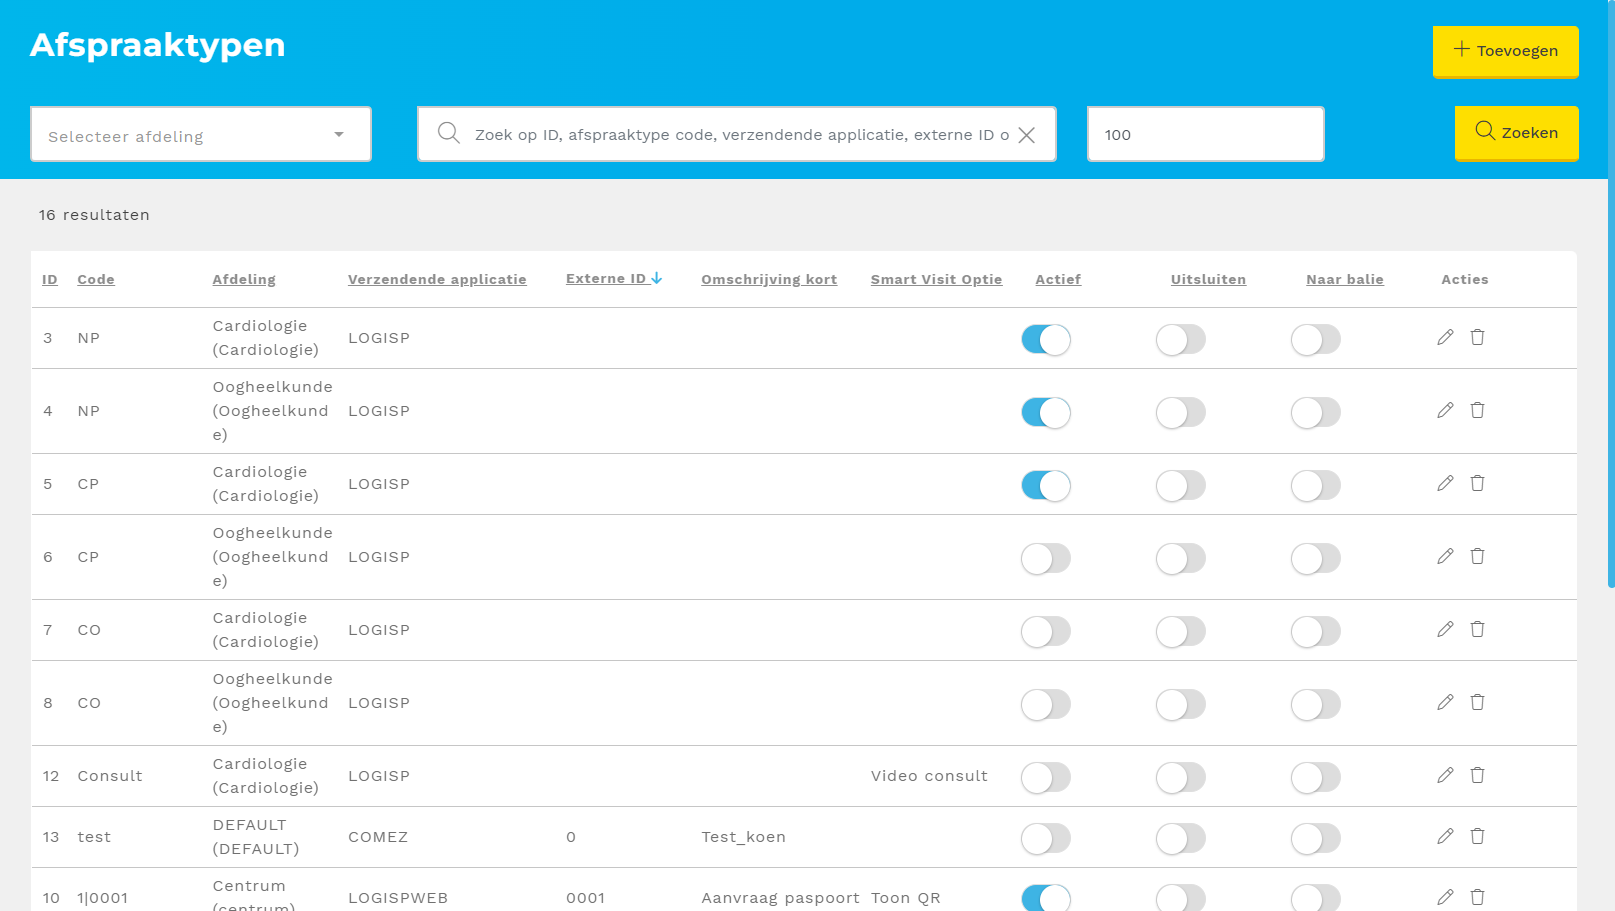Edit the Consult appointment type row
This screenshot has width=1615, height=911.
pos(1445,776)
